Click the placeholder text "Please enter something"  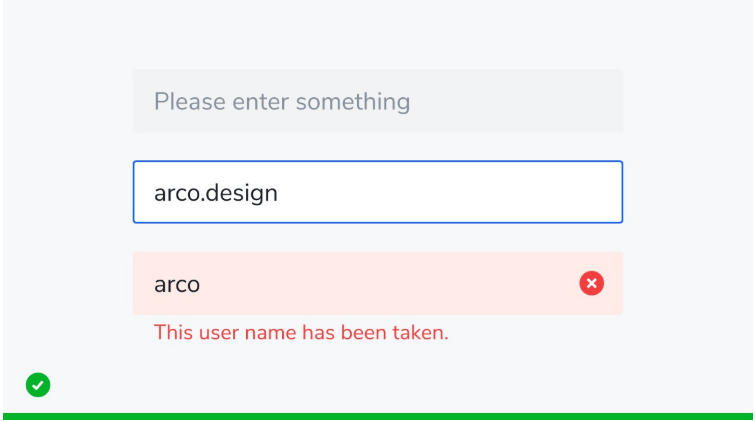point(281,102)
